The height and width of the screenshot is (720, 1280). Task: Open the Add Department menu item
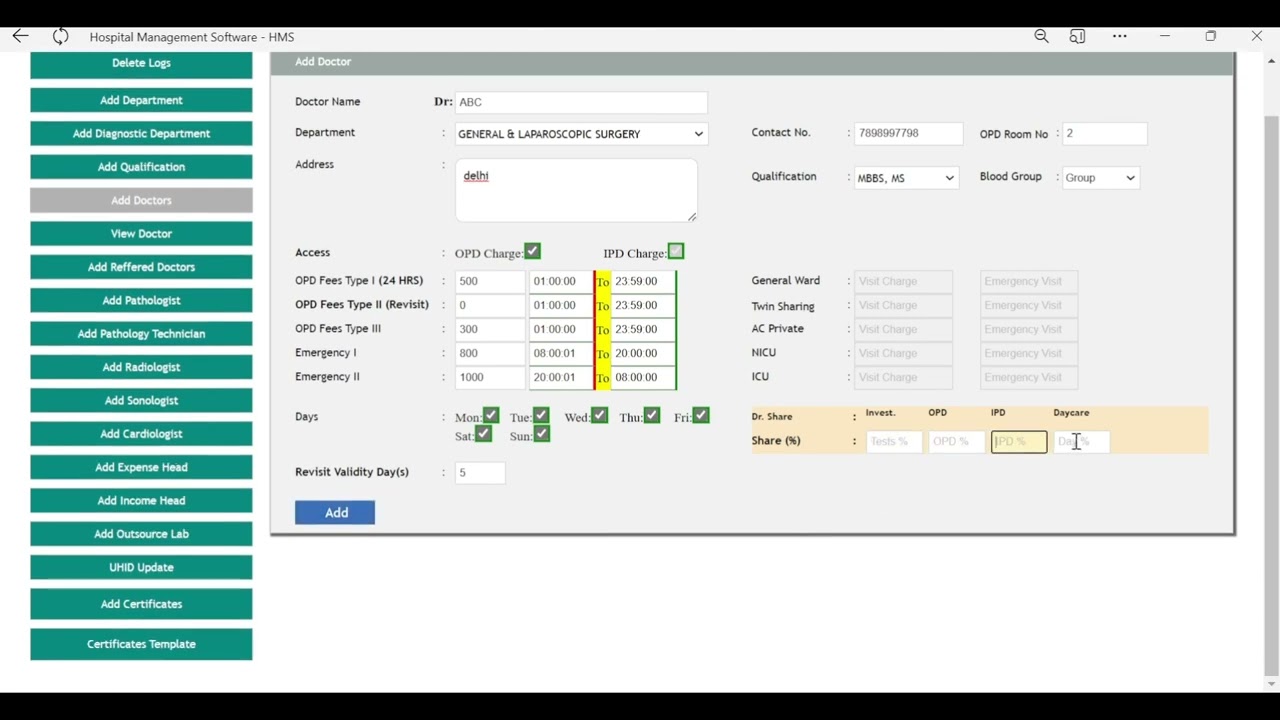pyautogui.click(x=141, y=100)
